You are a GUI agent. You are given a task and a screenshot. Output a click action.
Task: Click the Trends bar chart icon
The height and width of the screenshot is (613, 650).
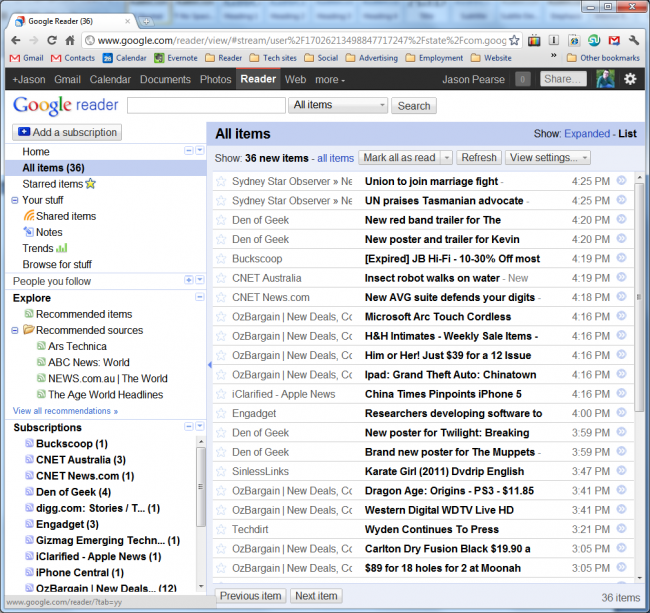click(x=62, y=248)
